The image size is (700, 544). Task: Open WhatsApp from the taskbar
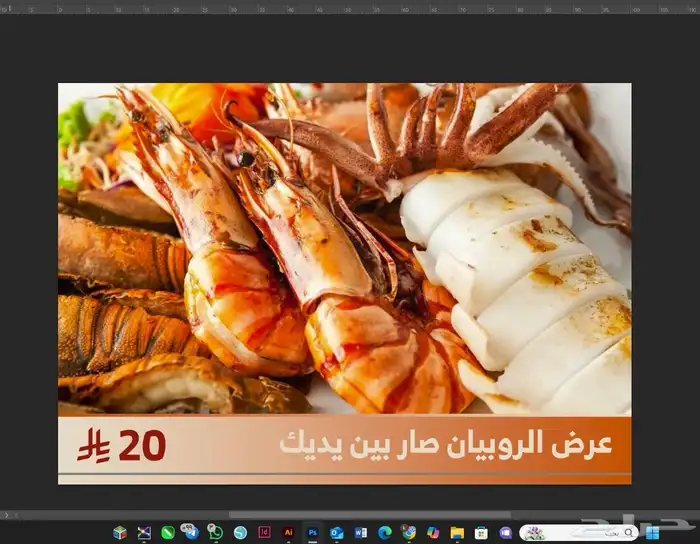point(216,532)
